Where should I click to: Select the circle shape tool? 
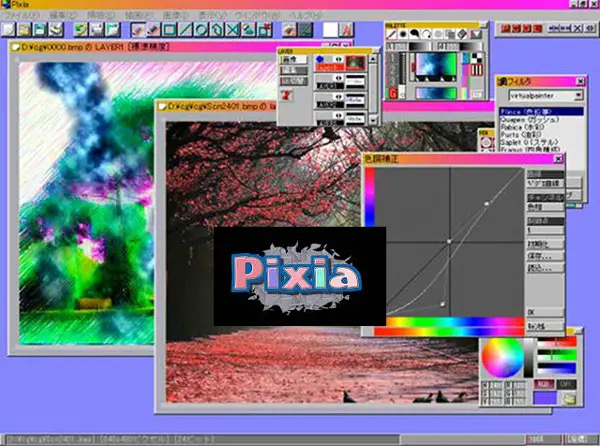coord(201,29)
